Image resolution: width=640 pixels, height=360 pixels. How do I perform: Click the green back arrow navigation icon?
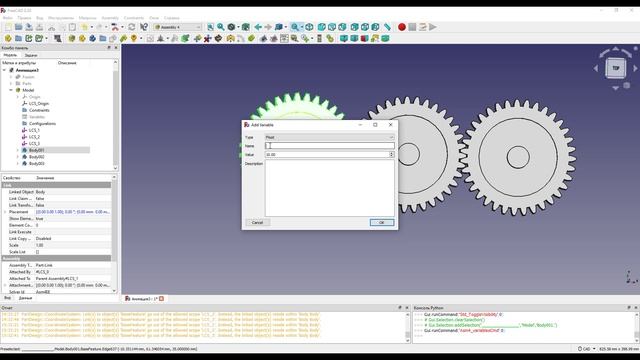(x=258, y=27)
